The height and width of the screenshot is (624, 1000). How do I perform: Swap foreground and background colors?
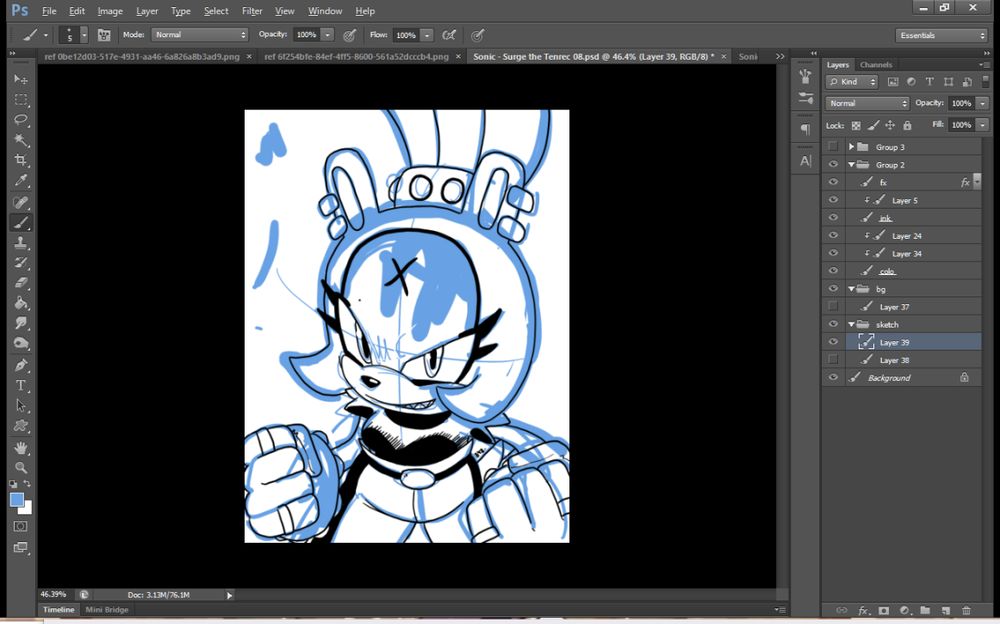tap(27, 484)
